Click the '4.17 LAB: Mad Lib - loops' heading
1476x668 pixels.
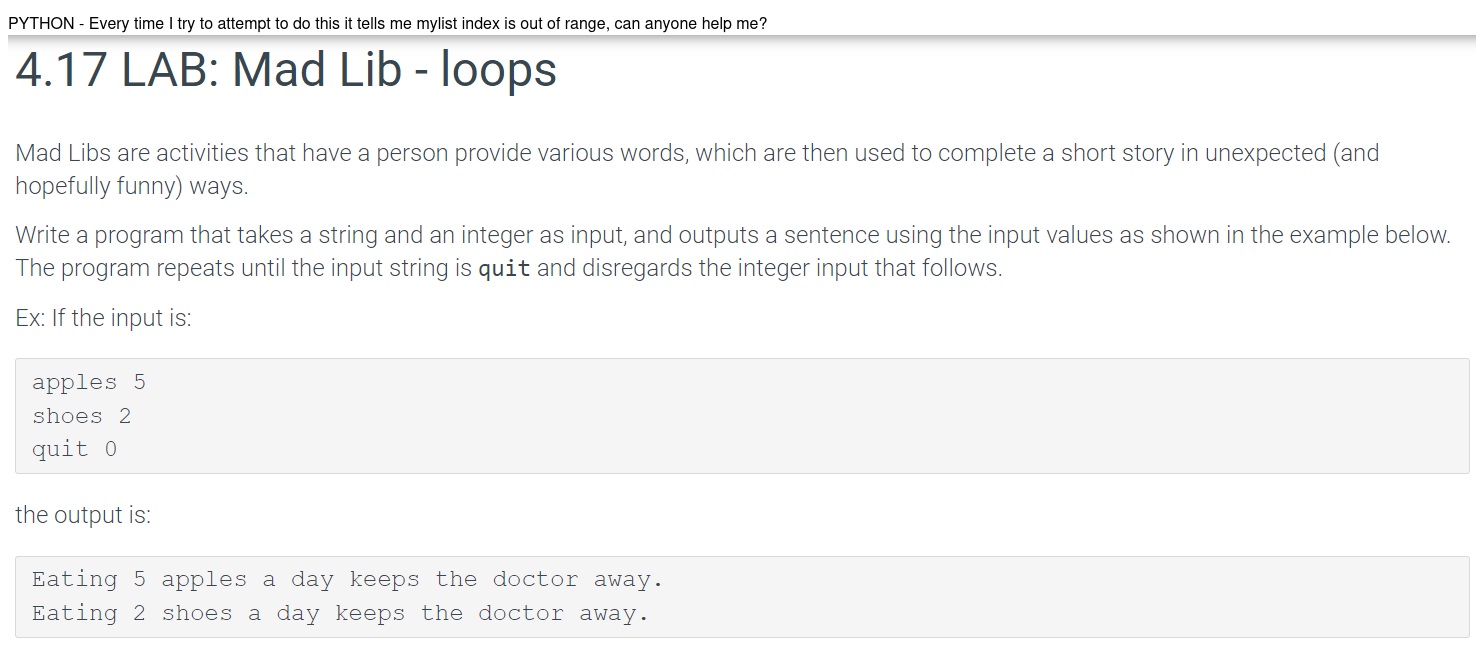(x=286, y=71)
